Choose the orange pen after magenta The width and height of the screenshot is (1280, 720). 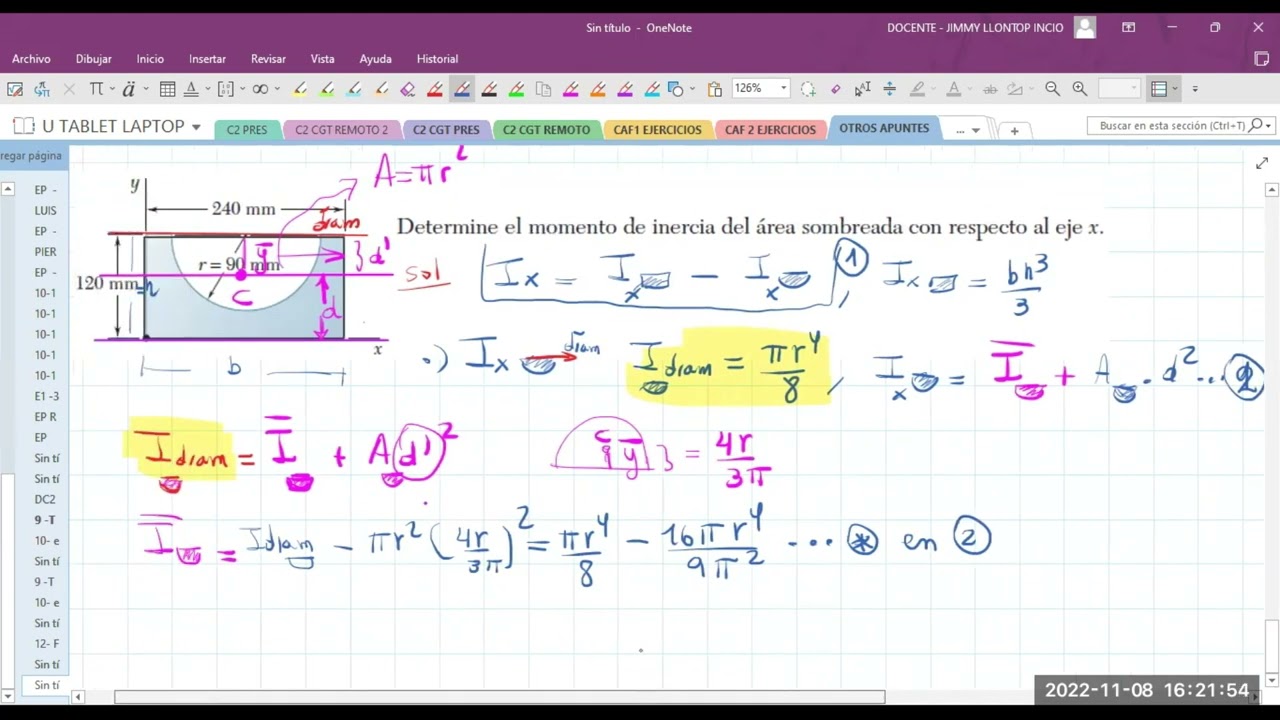597,89
